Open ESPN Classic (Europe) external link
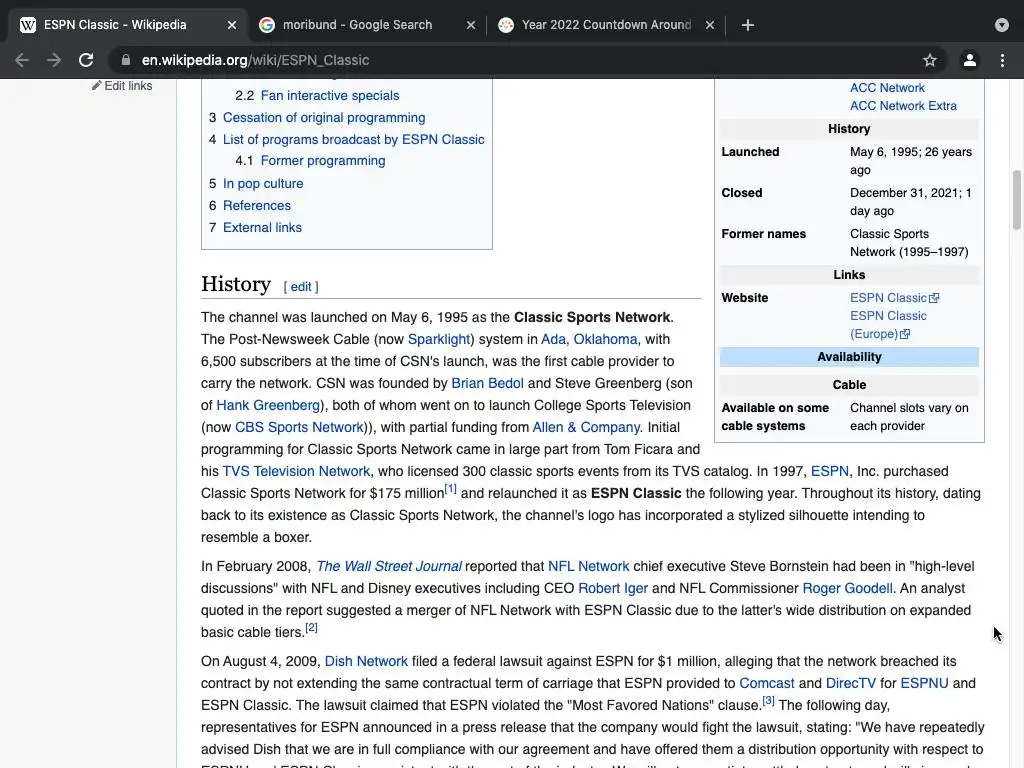The height and width of the screenshot is (768, 1024). [x=888, y=325]
